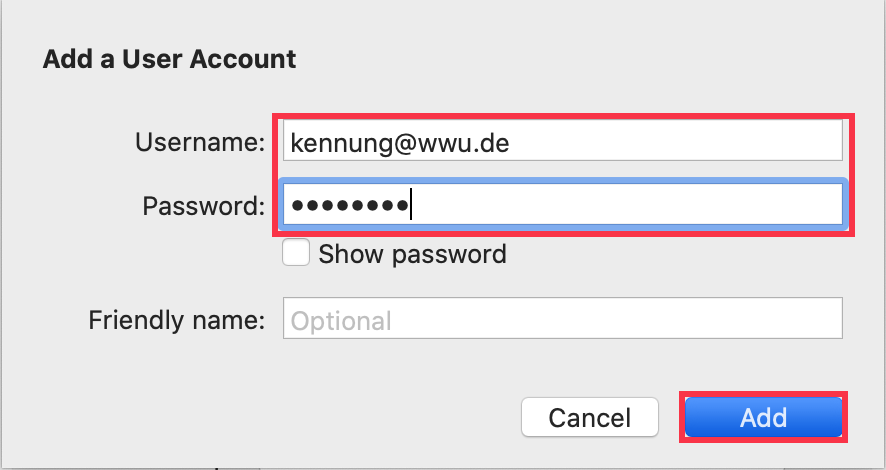
Task: Click the "Username:" label
Action: point(200,143)
